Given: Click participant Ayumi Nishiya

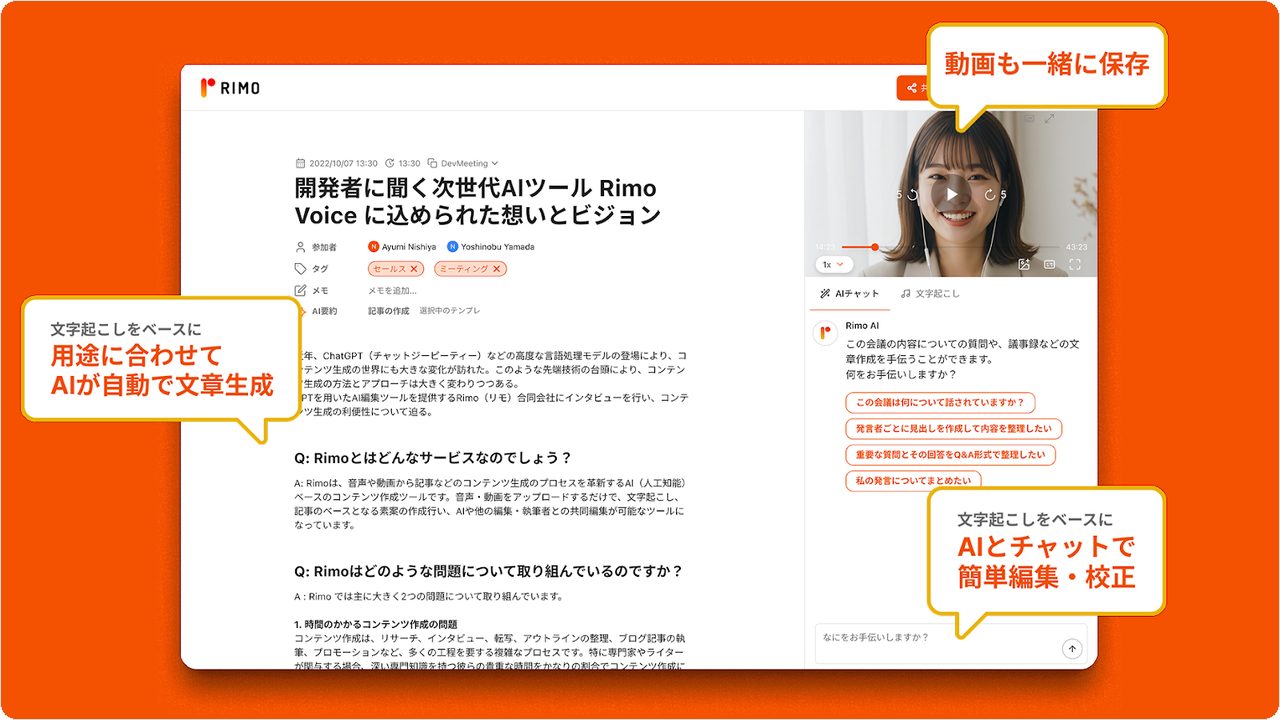Looking at the screenshot, I should (x=402, y=247).
